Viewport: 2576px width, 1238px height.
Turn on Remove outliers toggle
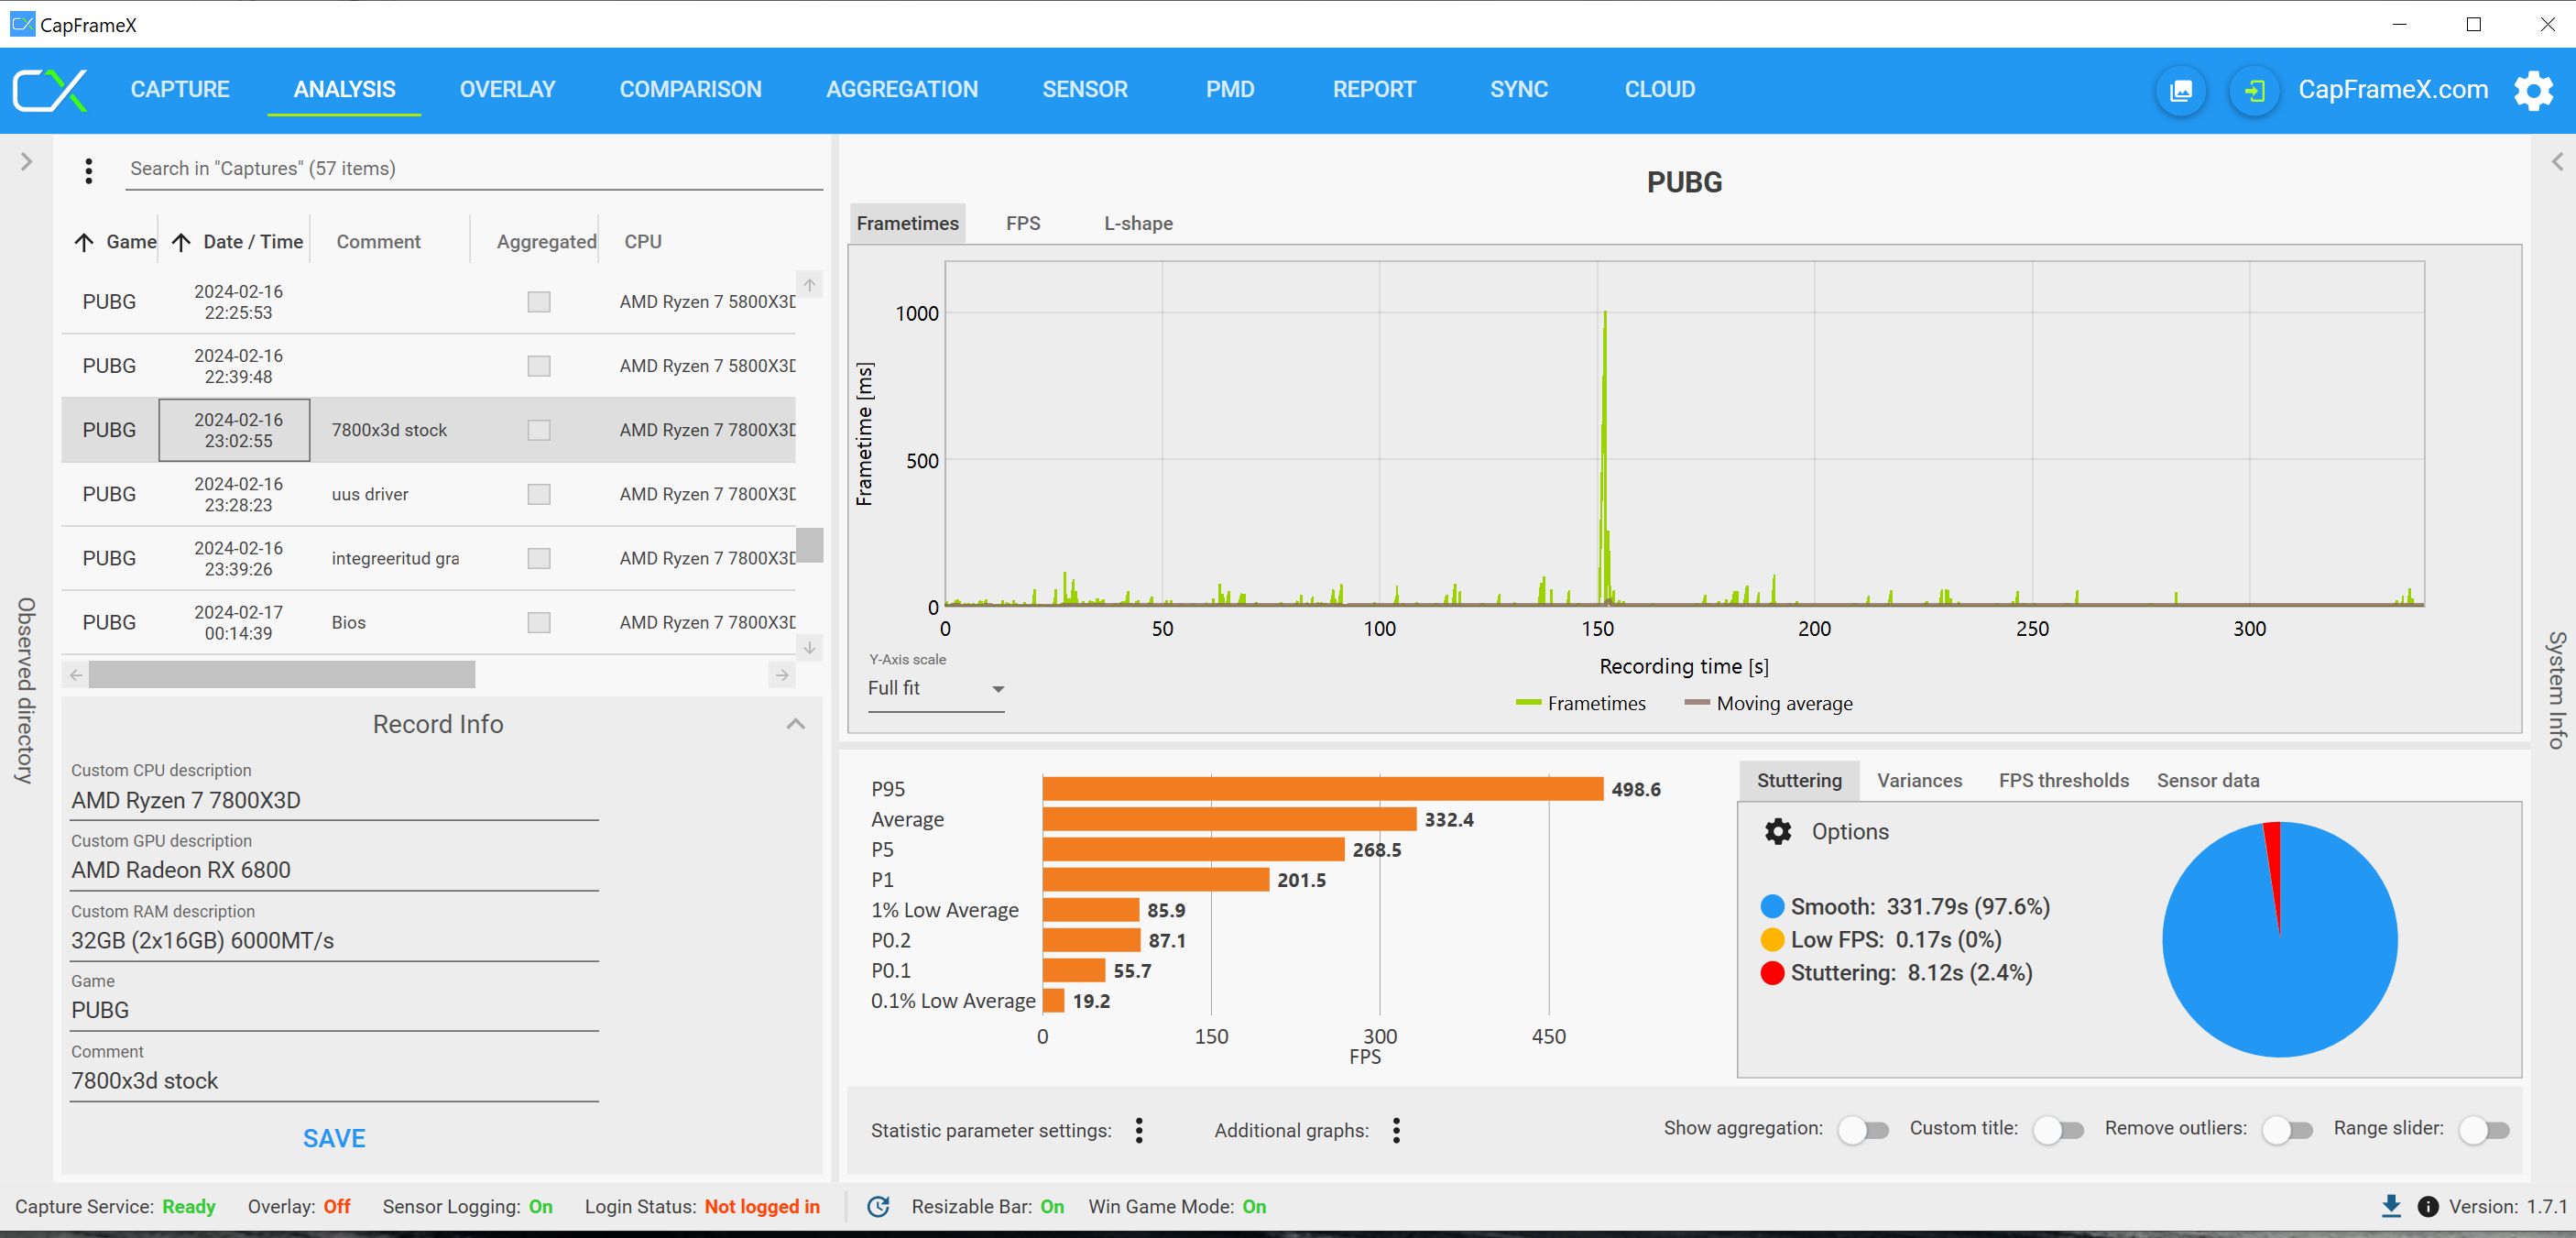(2288, 1130)
